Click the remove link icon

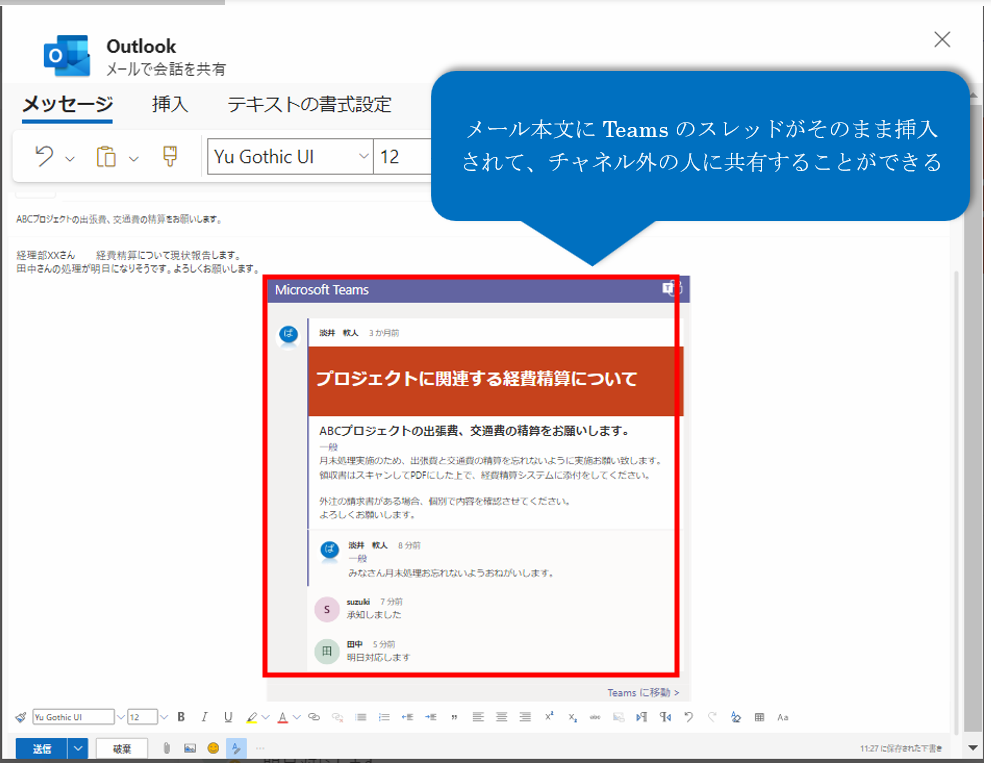pos(337,717)
